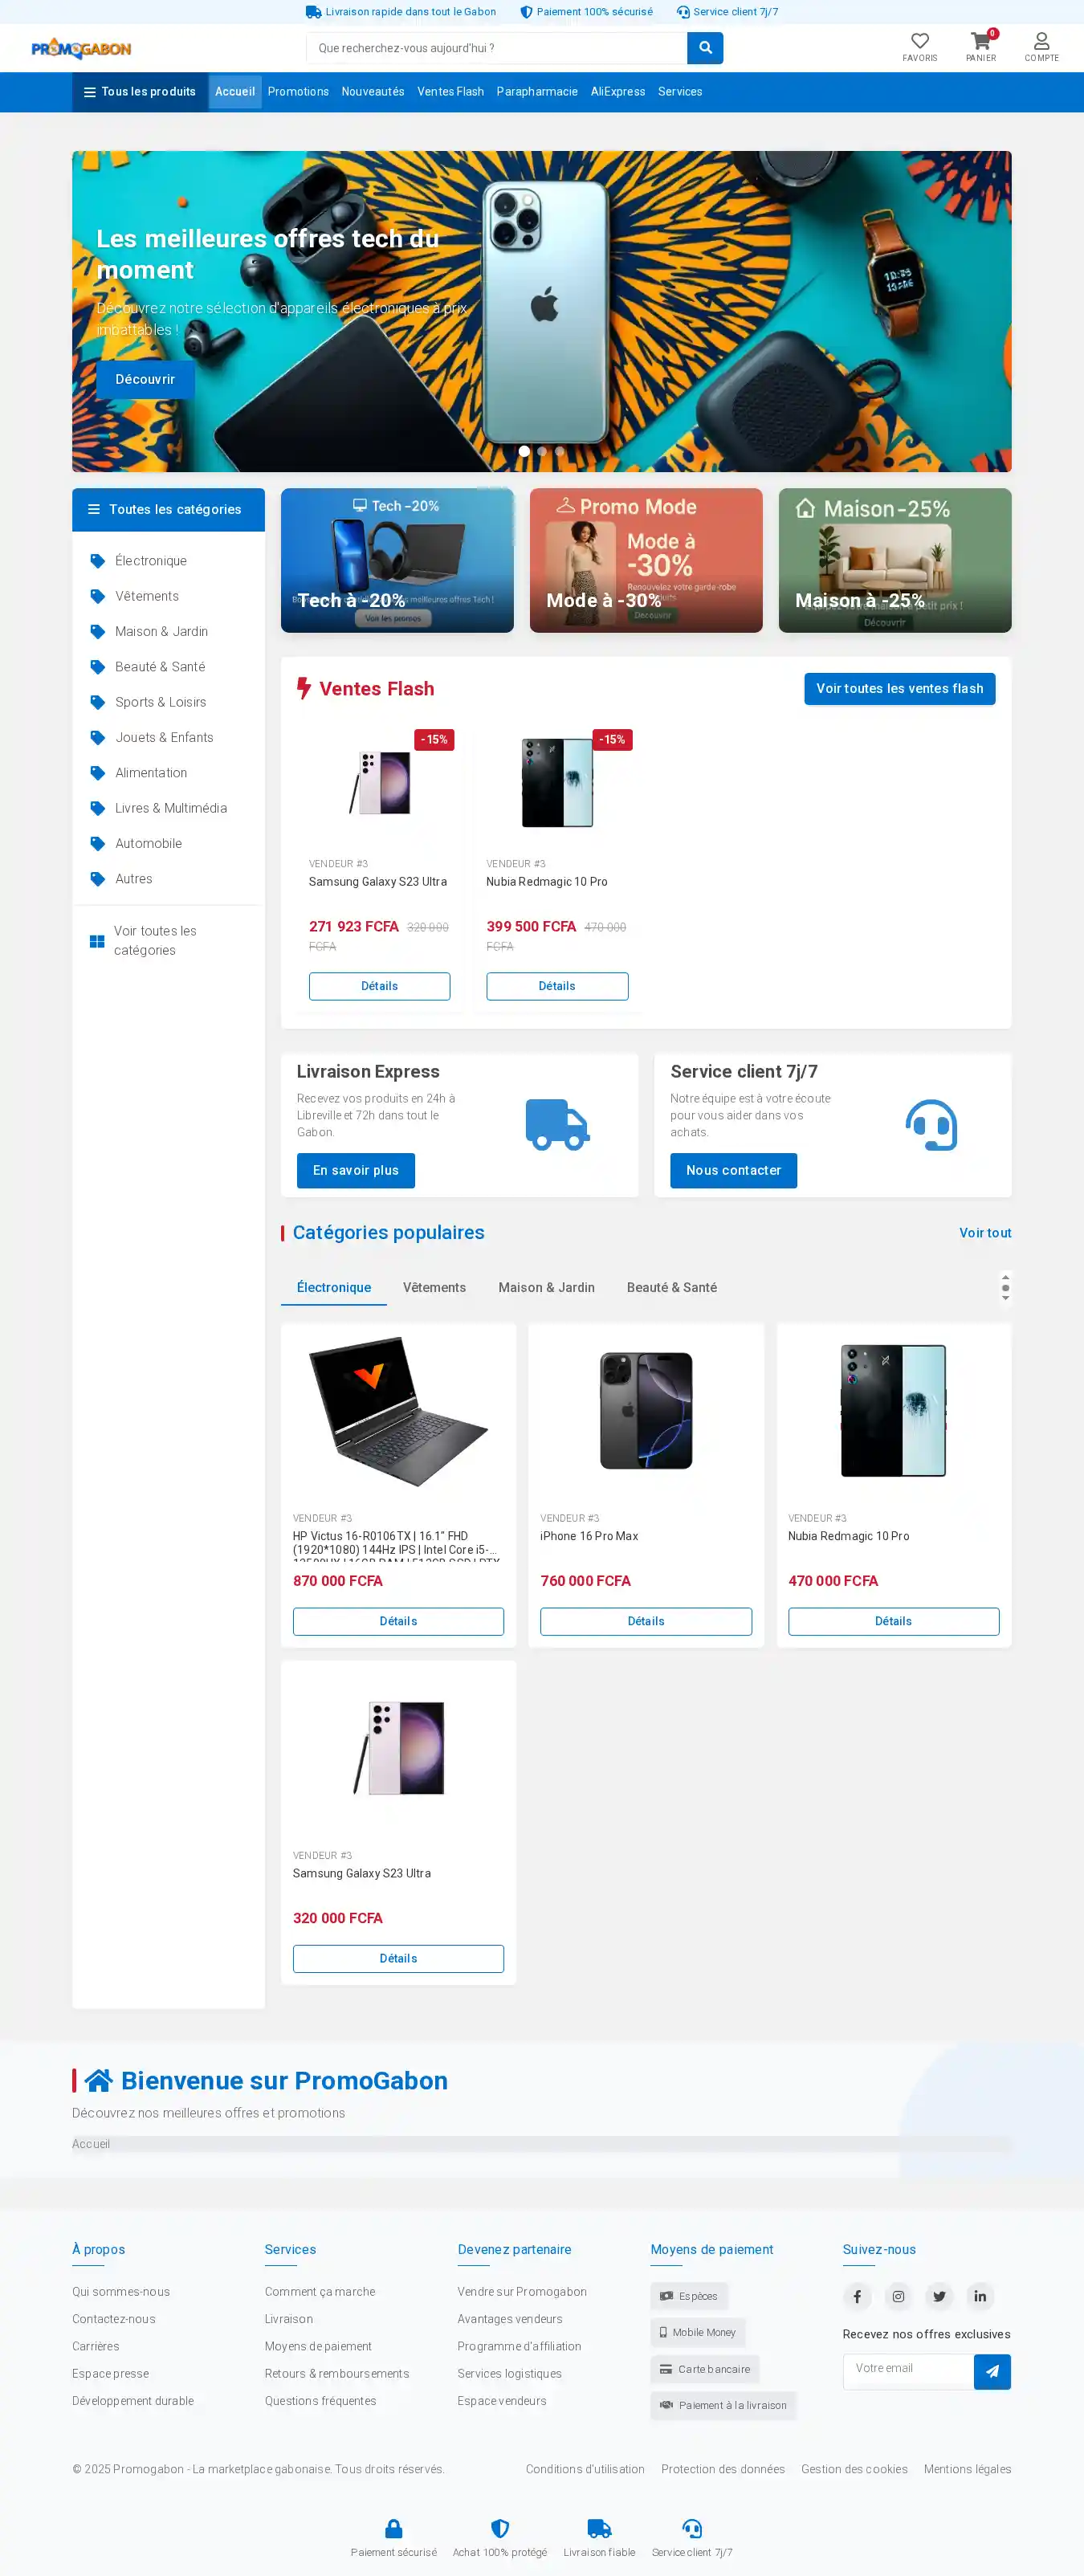Open the Nous contacter button
1084x2576 pixels.
(x=733, y=1170)
